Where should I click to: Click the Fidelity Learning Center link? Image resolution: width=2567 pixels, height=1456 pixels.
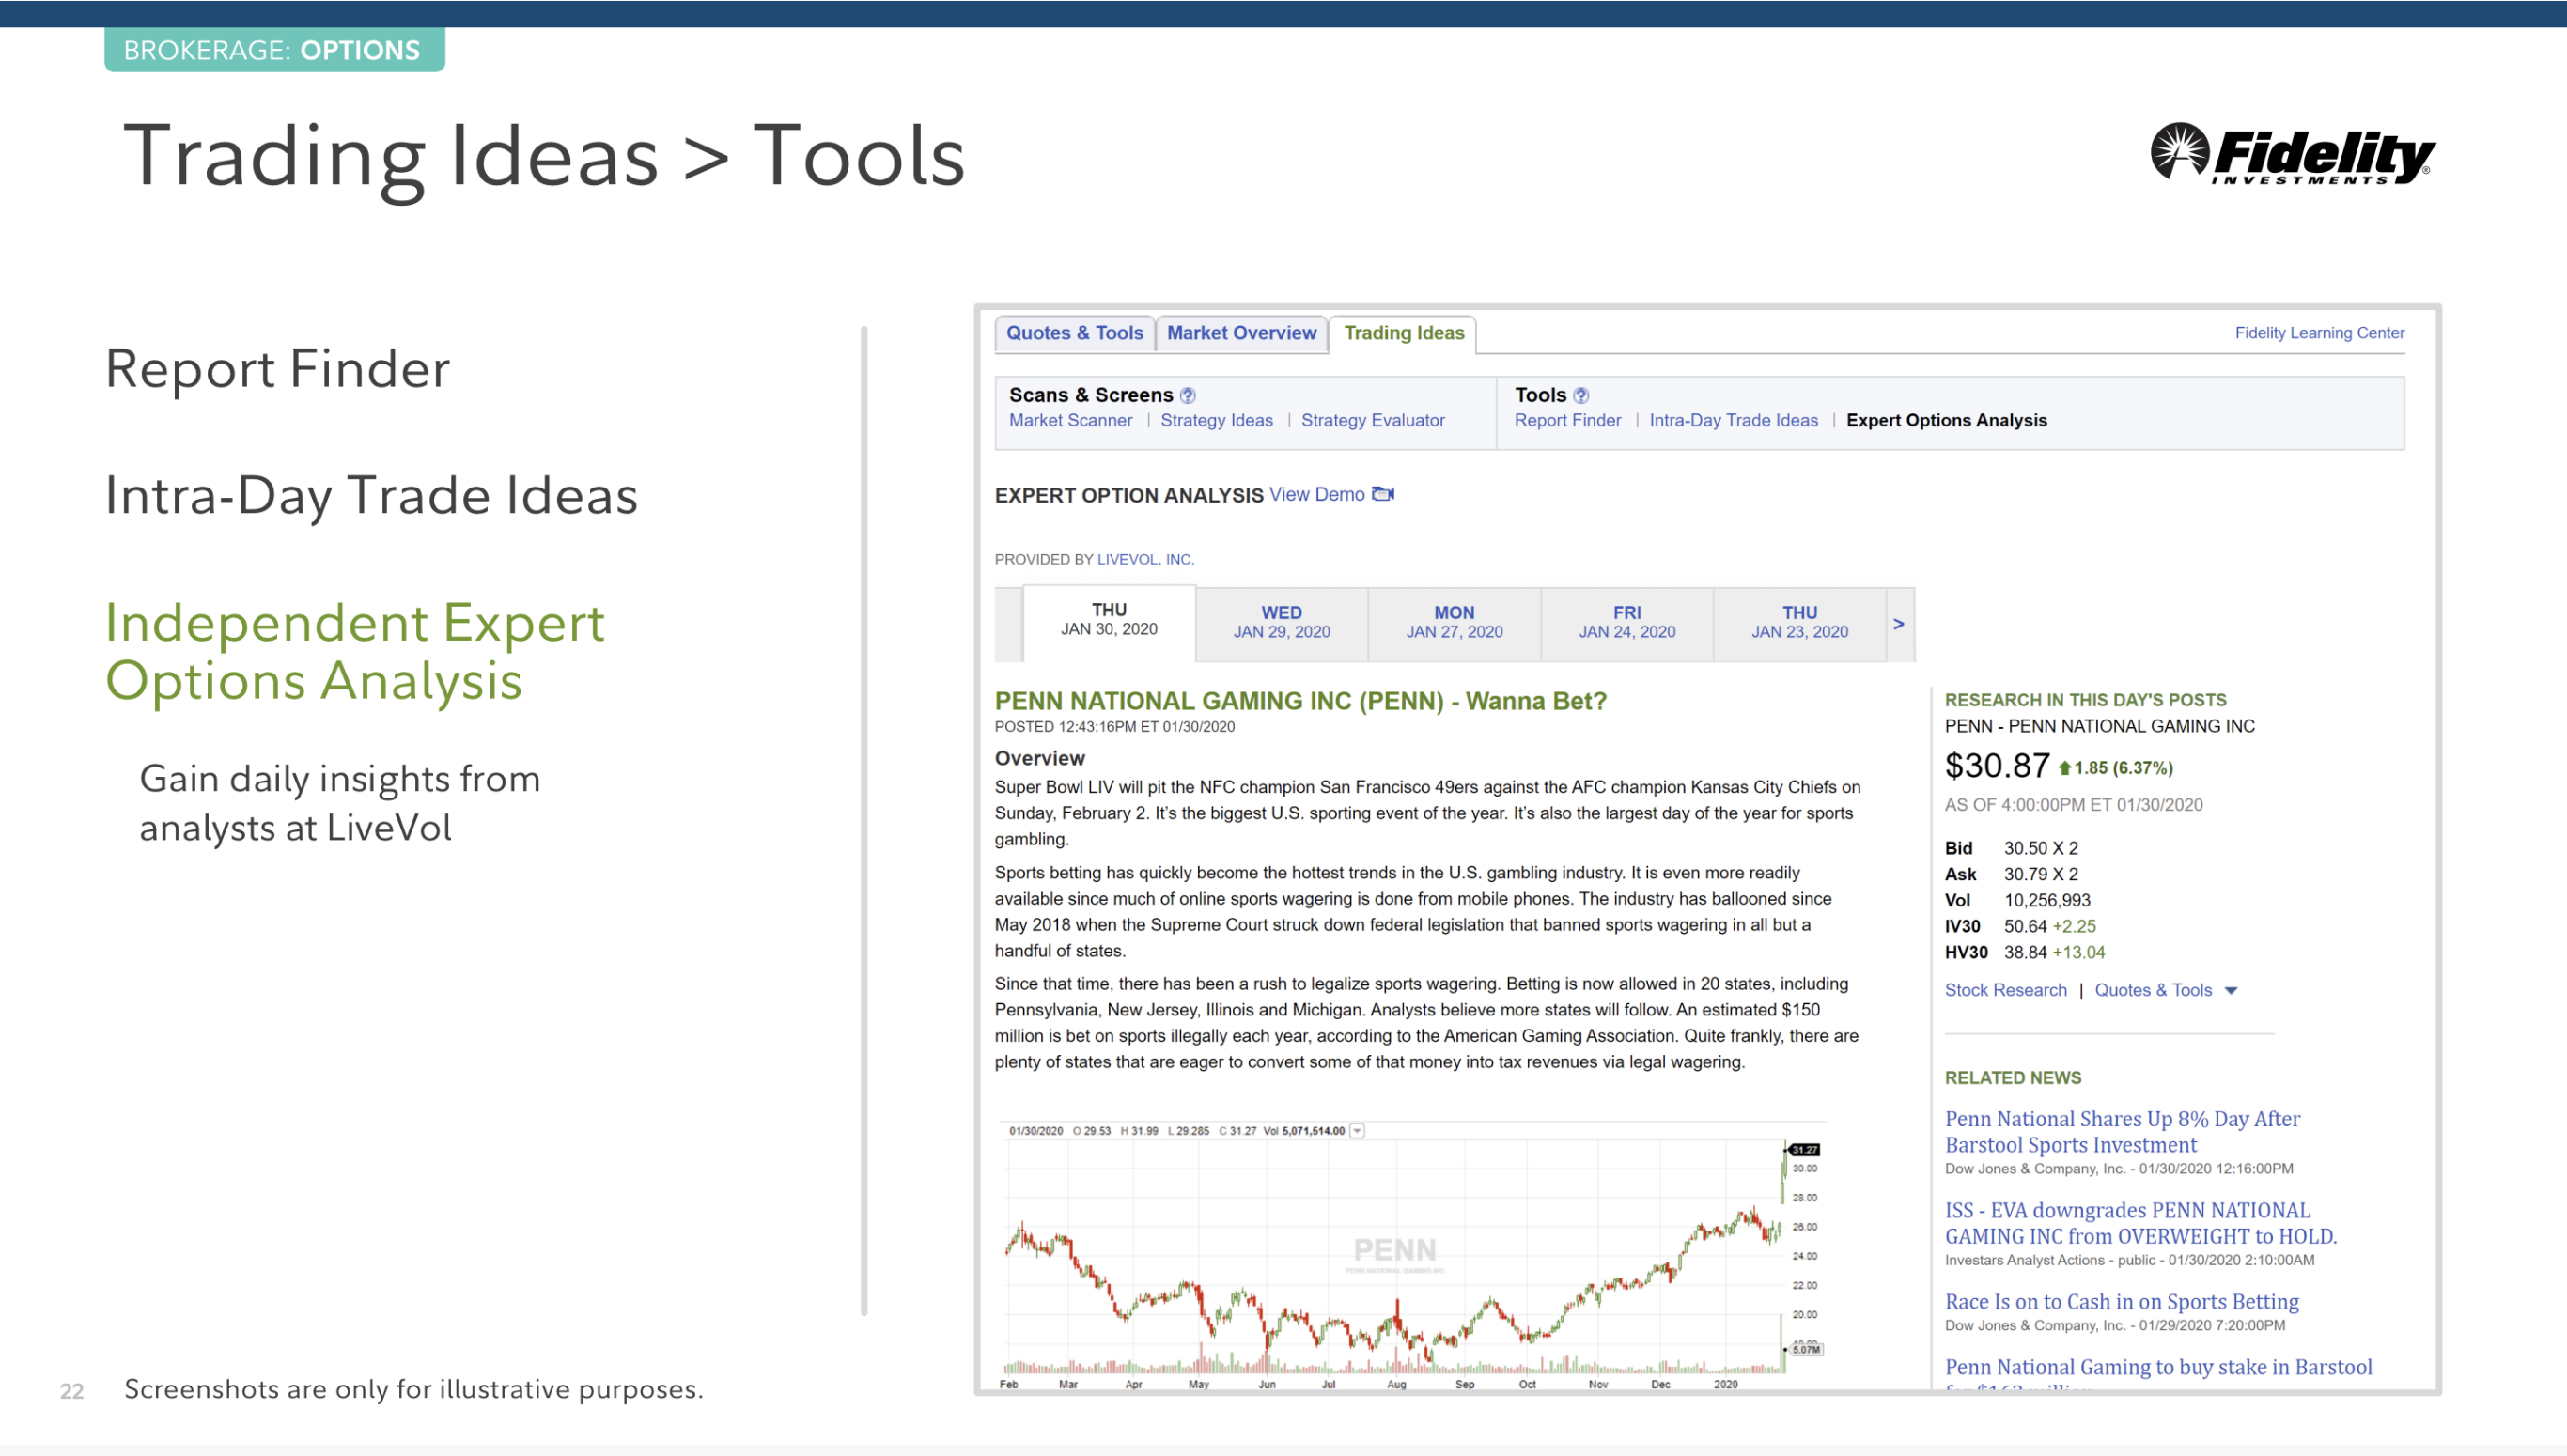[2319, 333]
